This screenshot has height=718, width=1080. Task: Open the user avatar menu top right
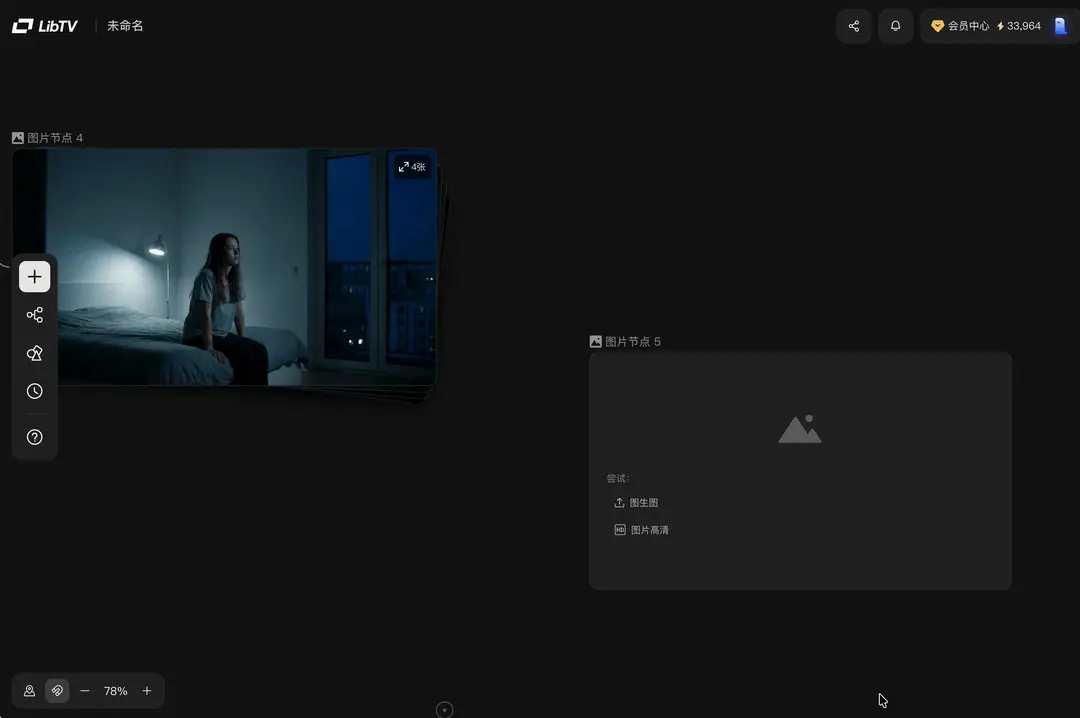coord(1059,25)
